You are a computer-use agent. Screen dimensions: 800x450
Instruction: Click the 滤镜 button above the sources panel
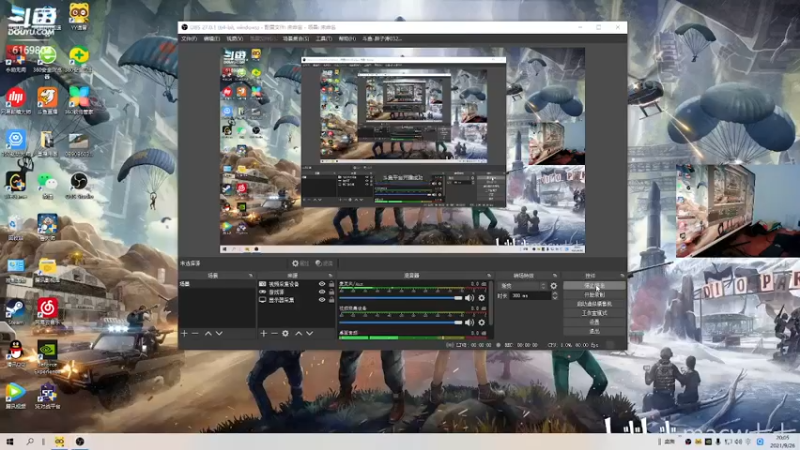(324, 263)
